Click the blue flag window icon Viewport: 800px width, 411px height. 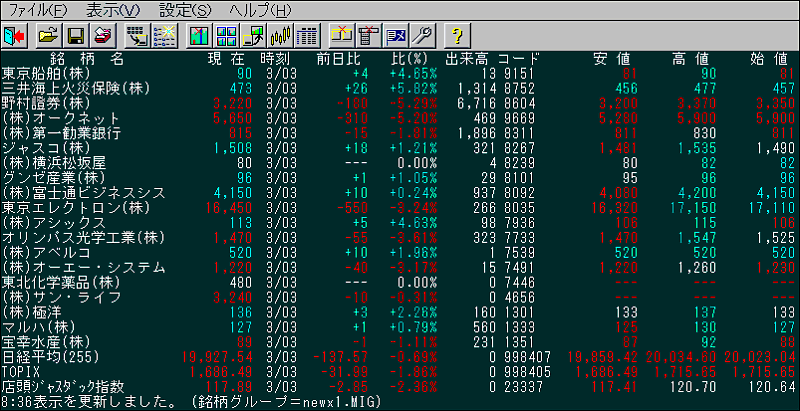397,36
